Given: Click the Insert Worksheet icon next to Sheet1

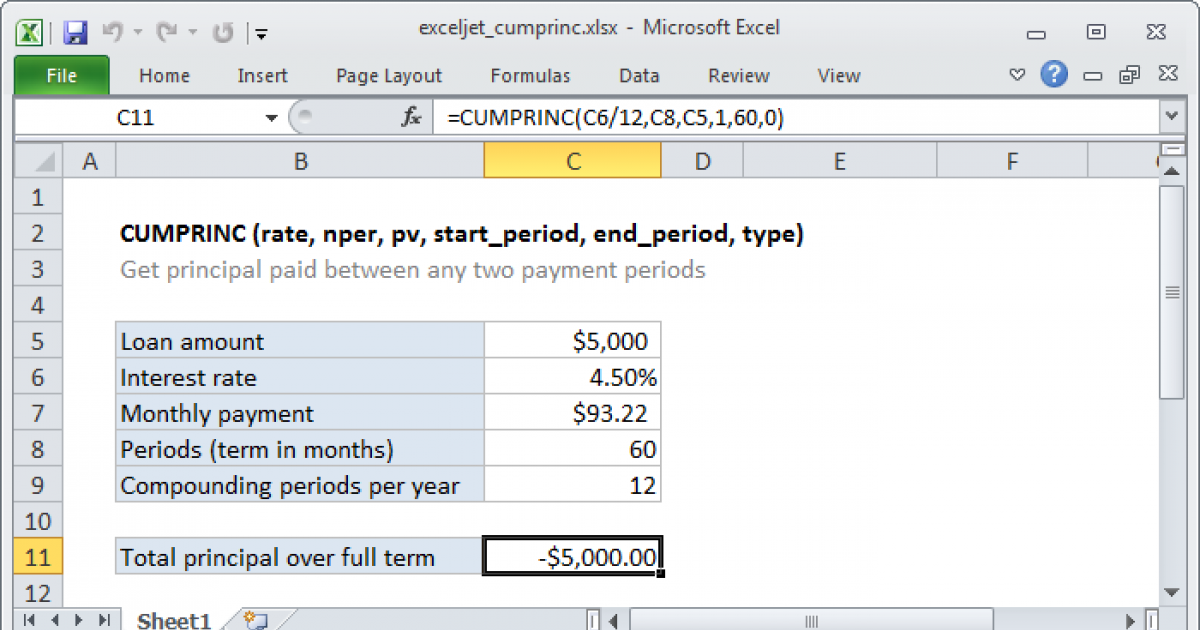Looking at the screenshot, I should (253, 620).
